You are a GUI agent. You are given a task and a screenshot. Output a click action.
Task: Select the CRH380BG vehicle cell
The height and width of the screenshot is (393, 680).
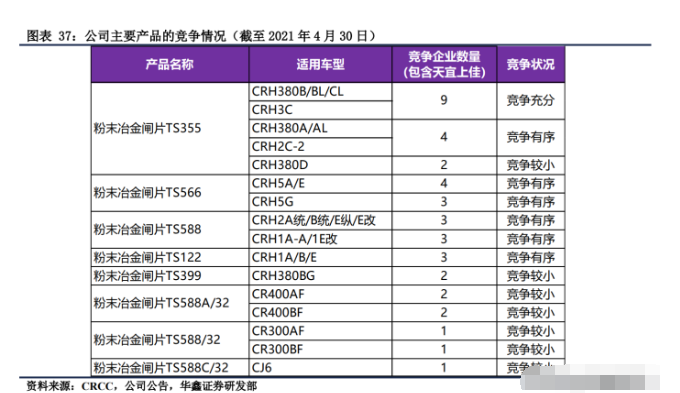[x=320, y=276]
